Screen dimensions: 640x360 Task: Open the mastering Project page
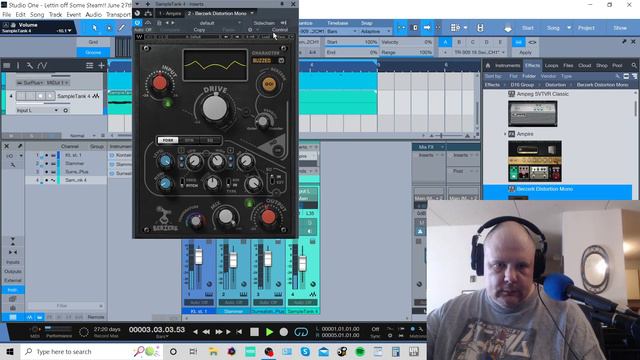coord(586,28)
